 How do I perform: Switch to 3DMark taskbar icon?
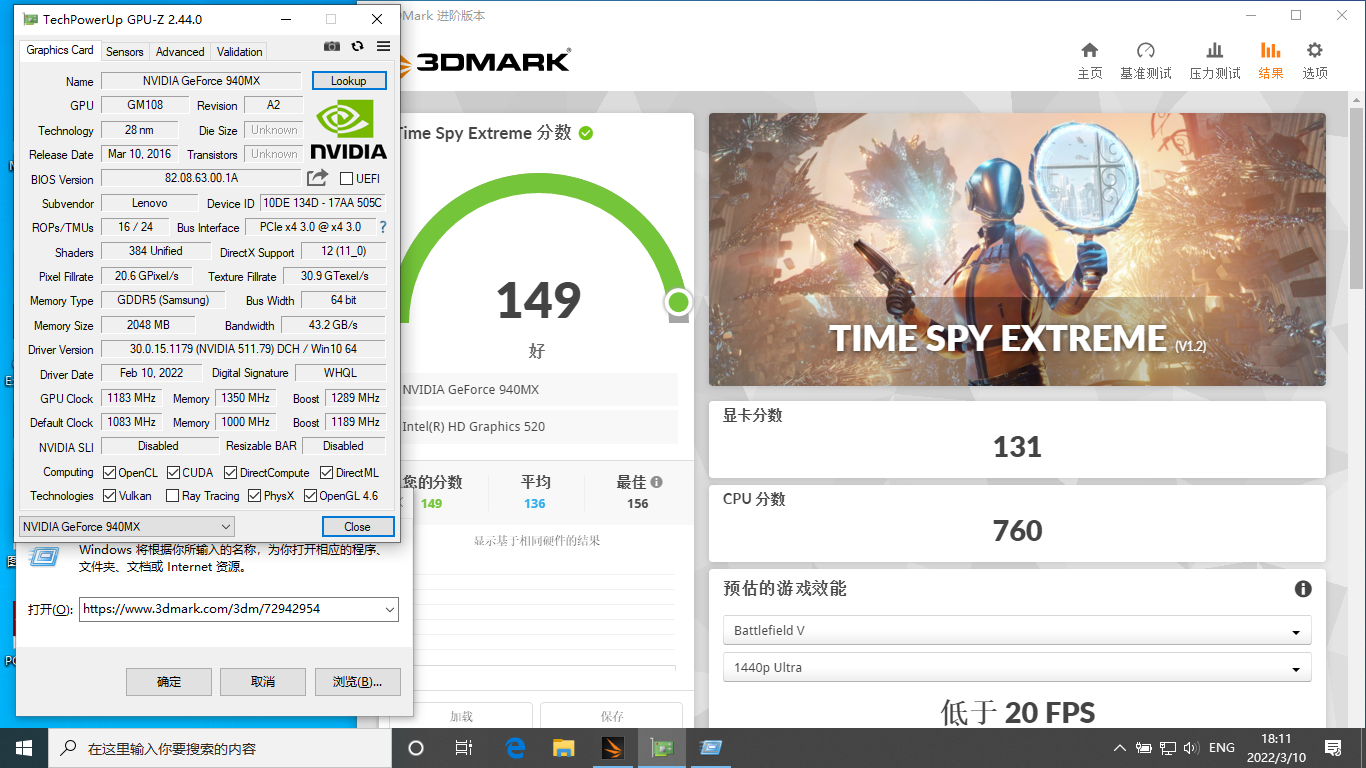coord(613,748)
